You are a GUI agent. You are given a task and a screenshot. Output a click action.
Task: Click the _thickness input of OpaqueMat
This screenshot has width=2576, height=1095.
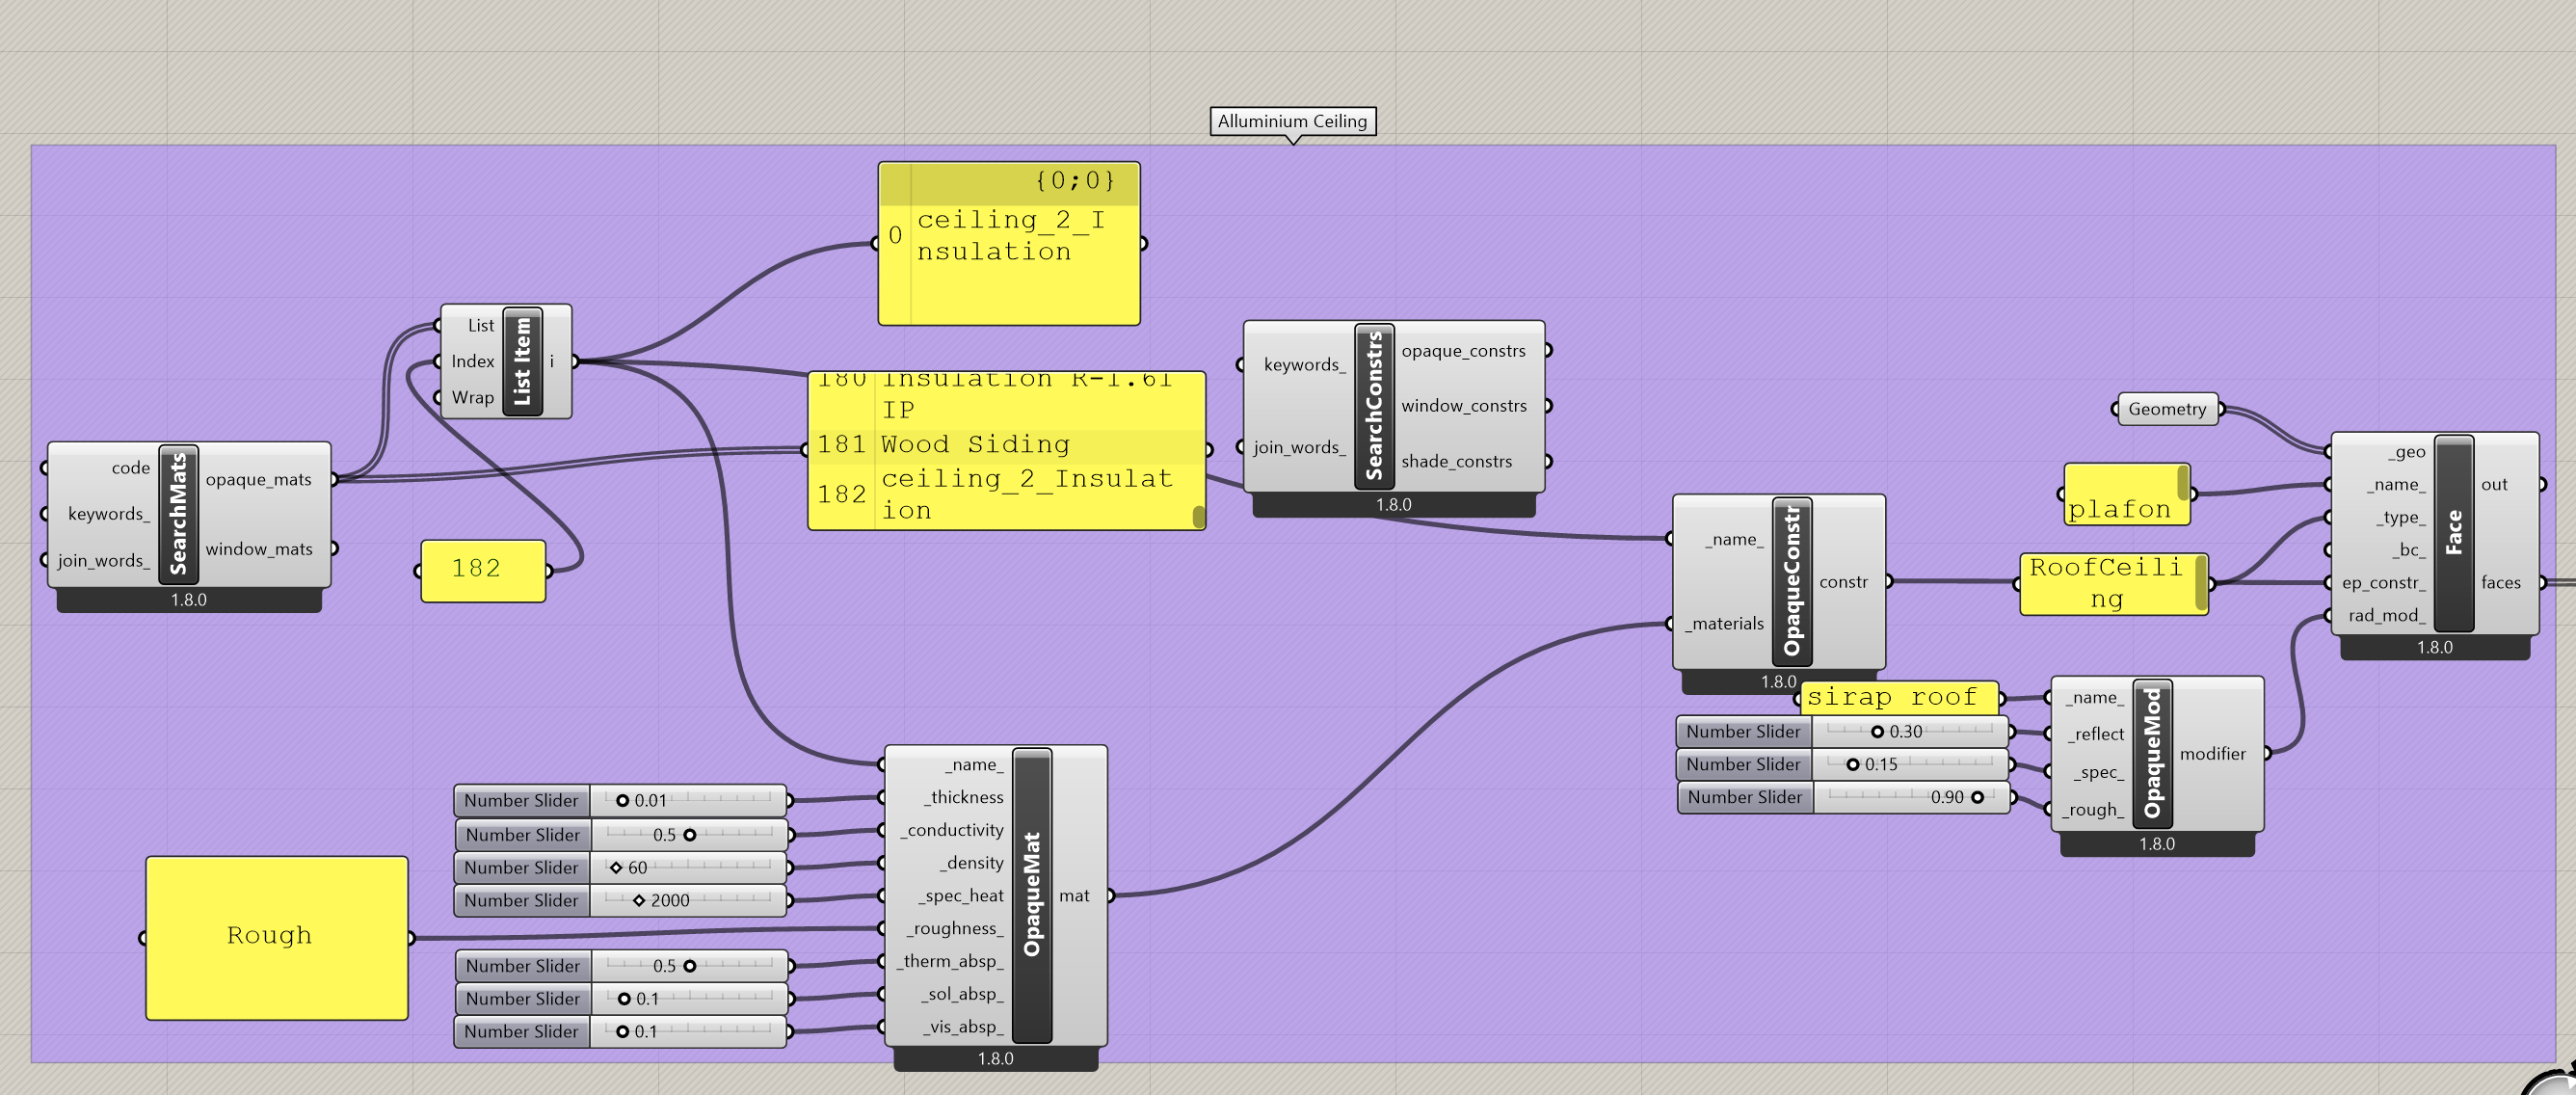click(x=963, y=797)
